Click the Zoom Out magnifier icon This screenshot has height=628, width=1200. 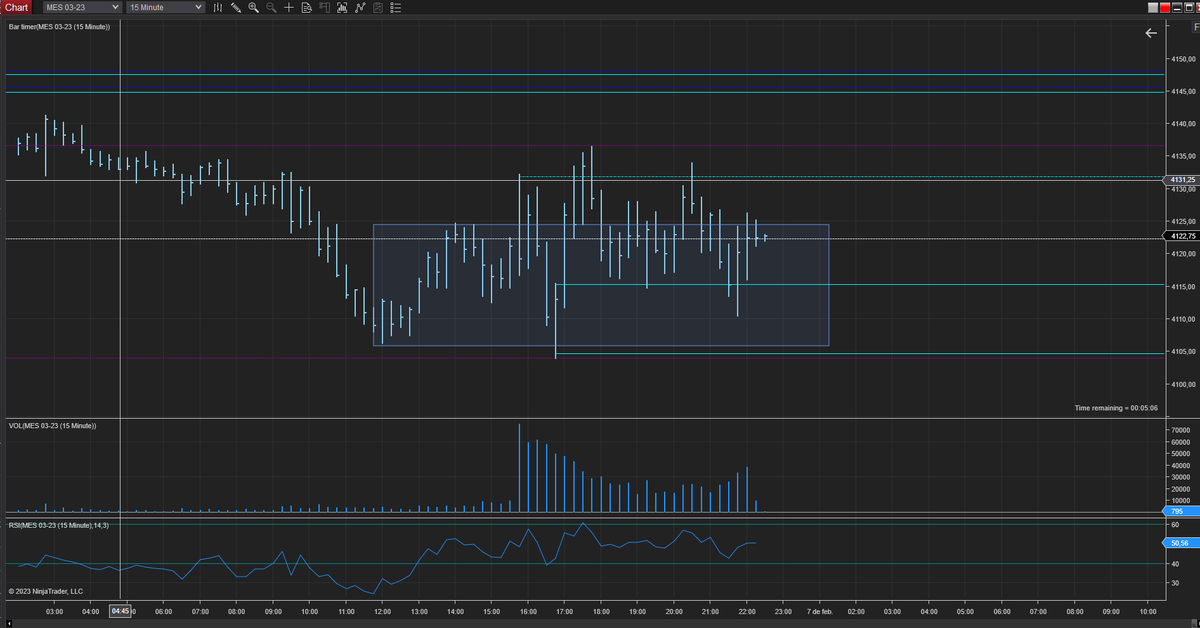tap(271, 7)
